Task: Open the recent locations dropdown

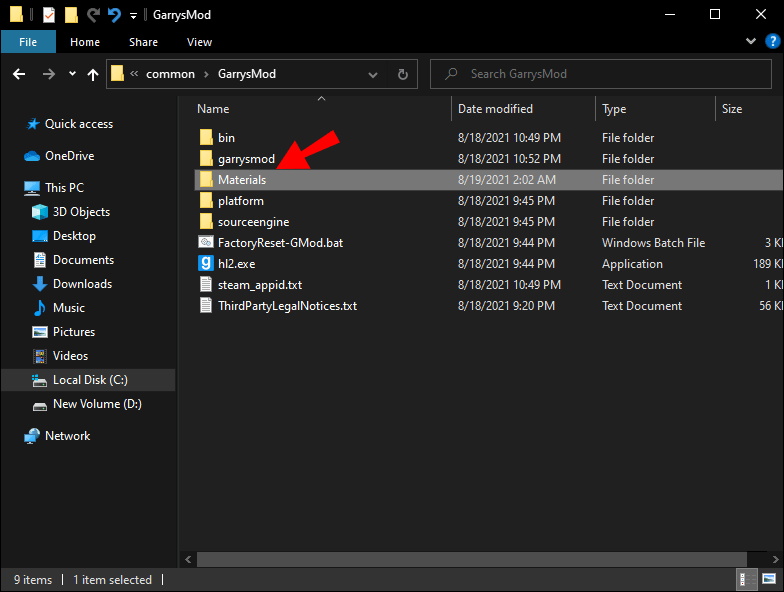Action: point(72,74)
